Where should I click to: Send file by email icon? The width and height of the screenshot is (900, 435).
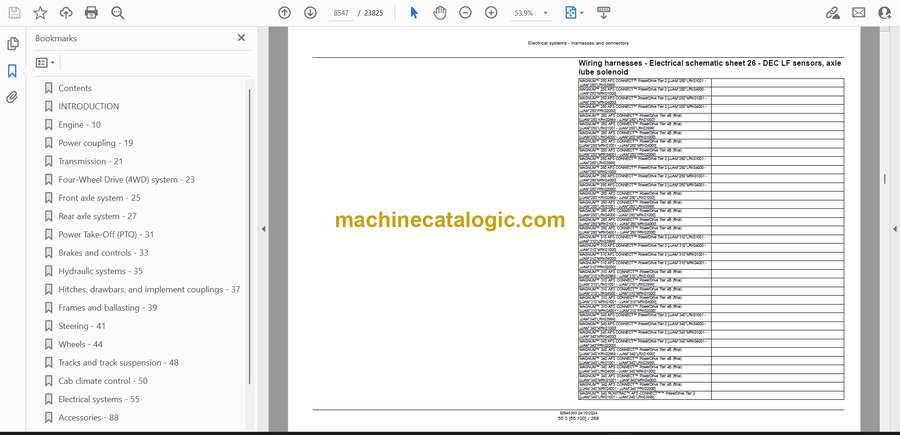(859, 13)
